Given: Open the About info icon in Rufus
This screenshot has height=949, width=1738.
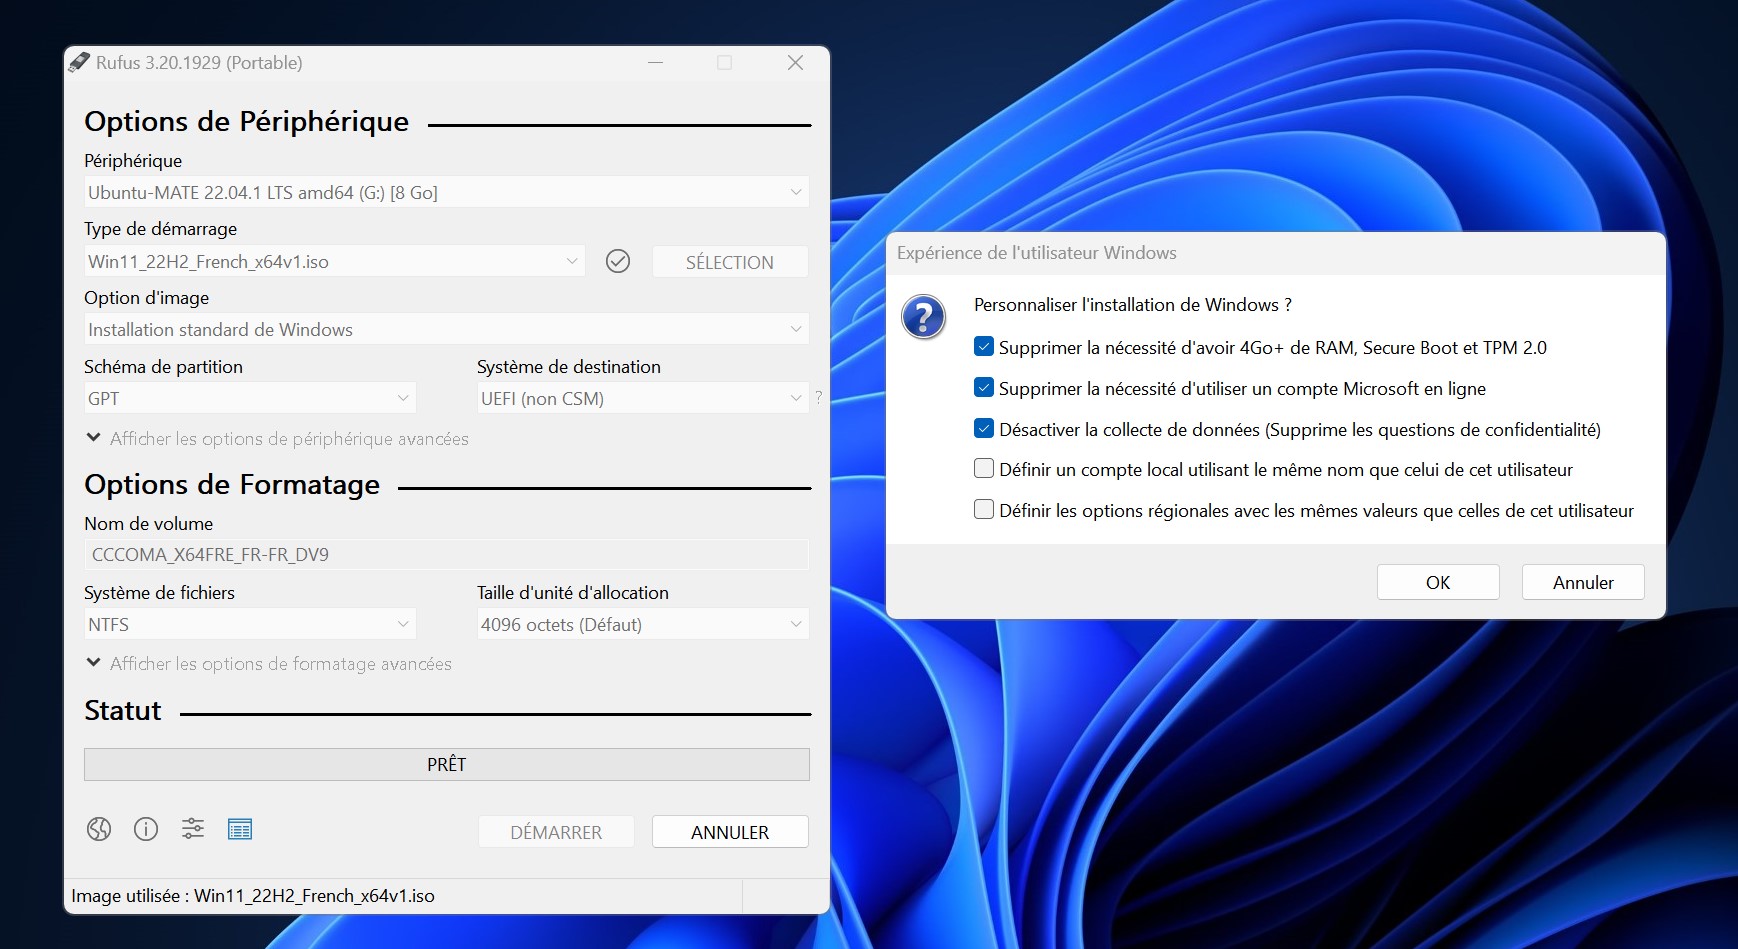Looking at the screenshot, I should (x=146, y=829).
